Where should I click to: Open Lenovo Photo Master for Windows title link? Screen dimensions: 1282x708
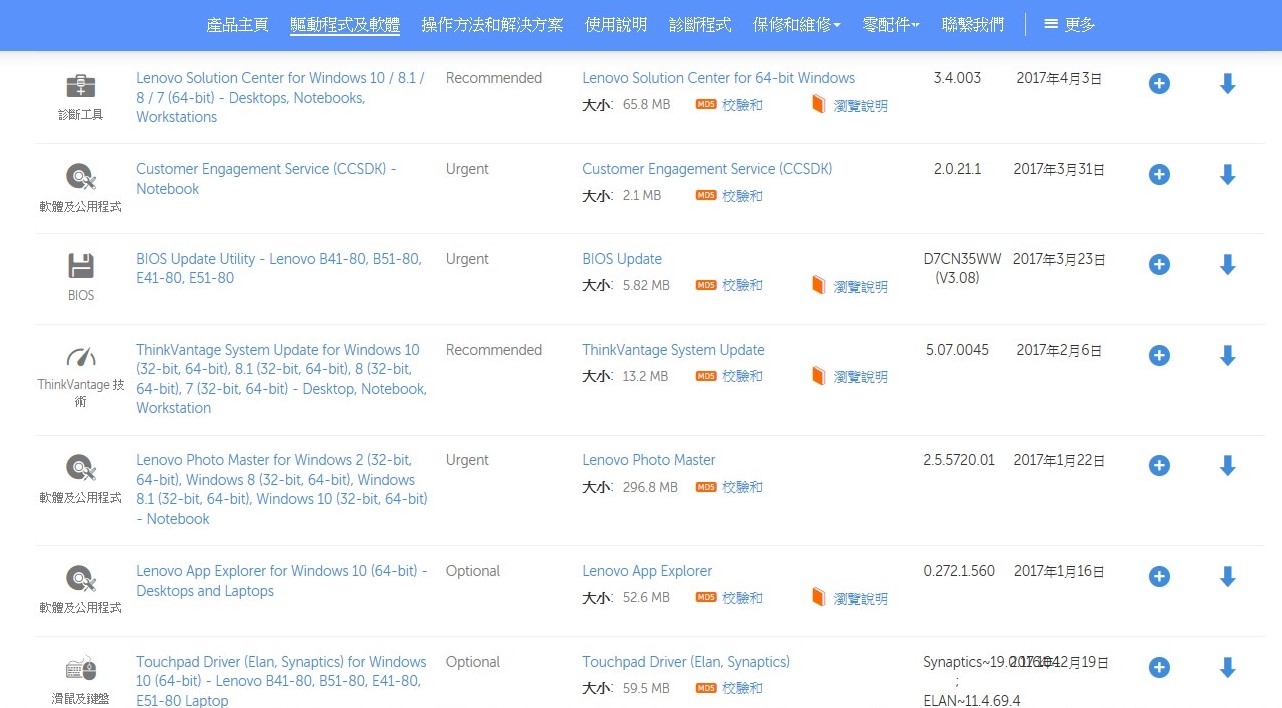click(x=282, y=489)
